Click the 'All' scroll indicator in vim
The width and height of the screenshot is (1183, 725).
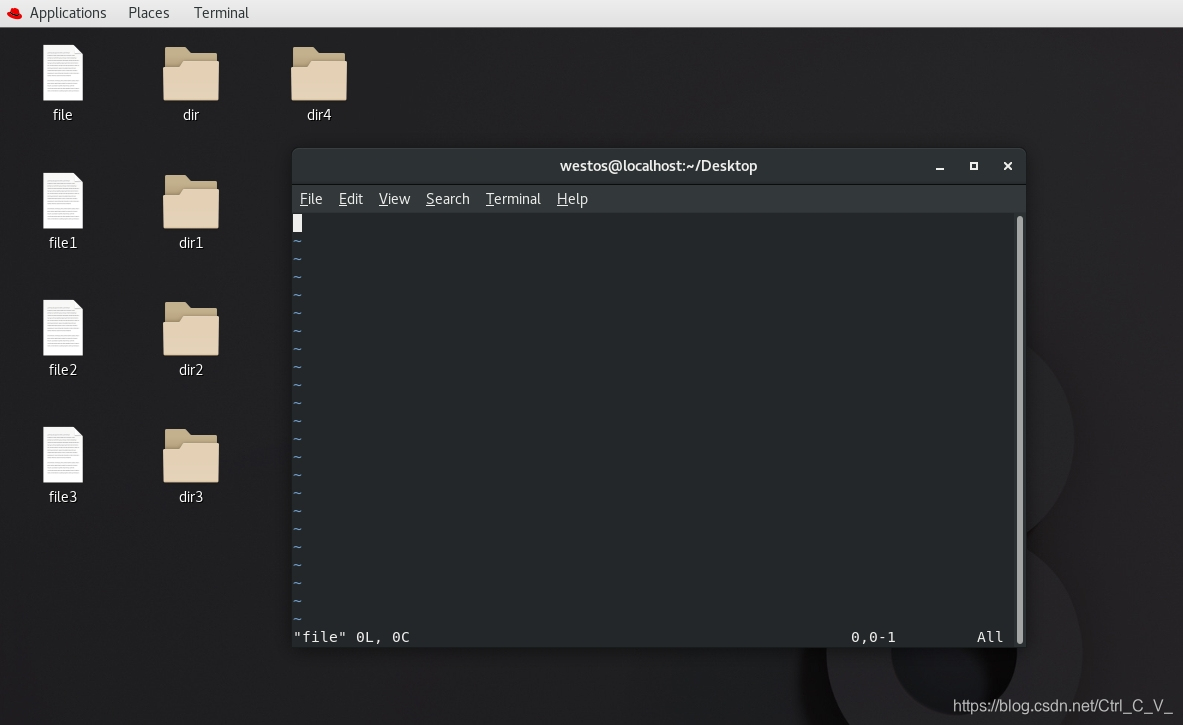[990, 637]
